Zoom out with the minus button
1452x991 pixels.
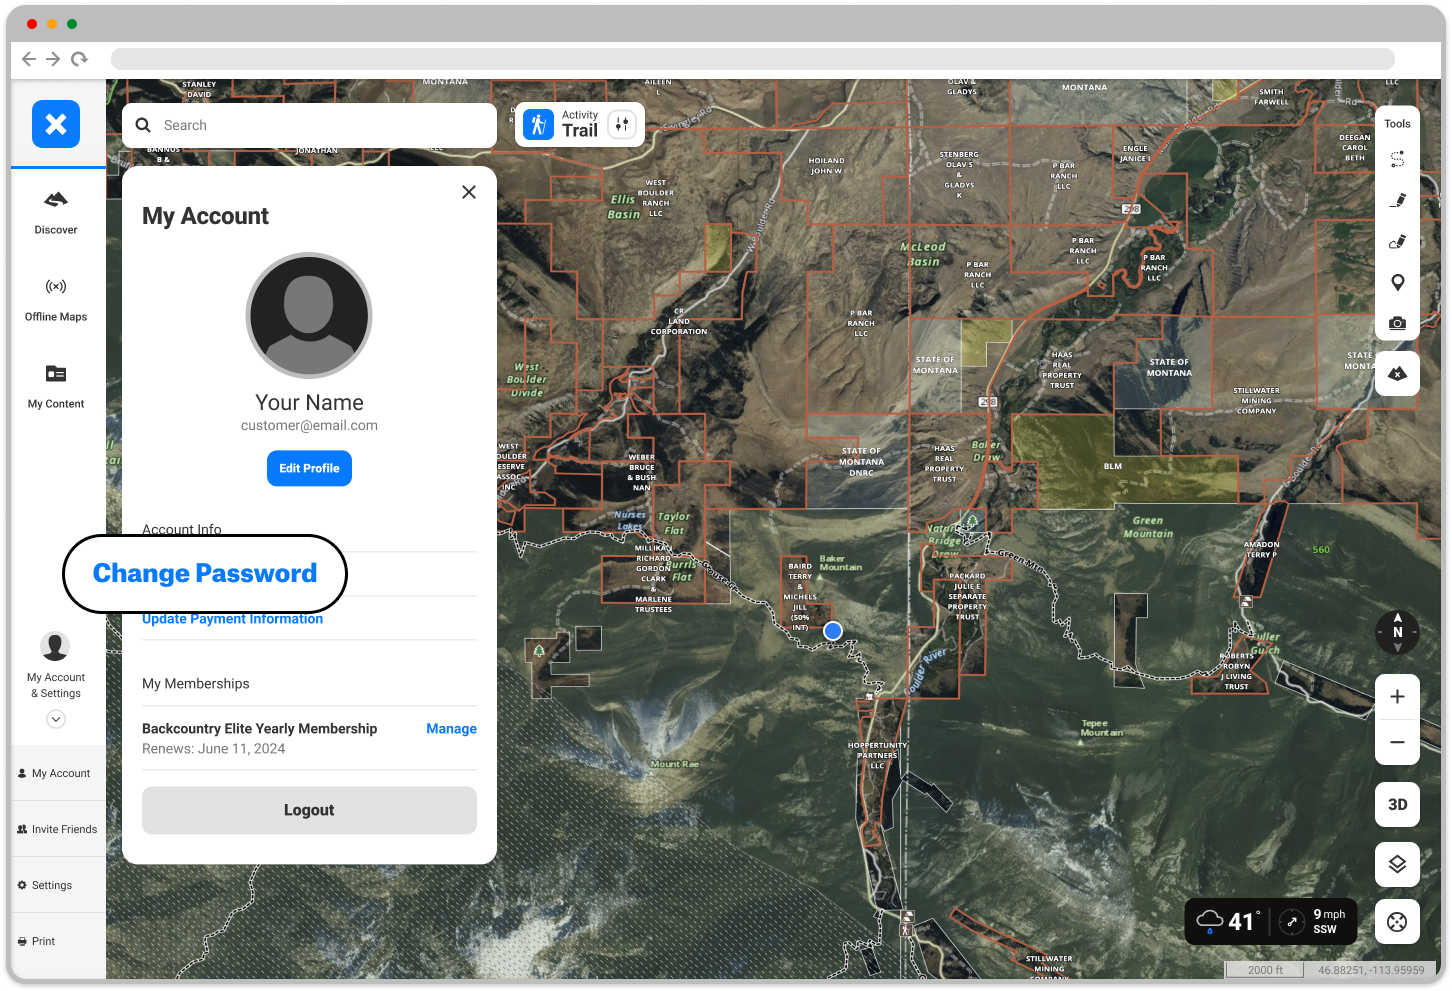pyautogui.click(x=1398, y=742)
